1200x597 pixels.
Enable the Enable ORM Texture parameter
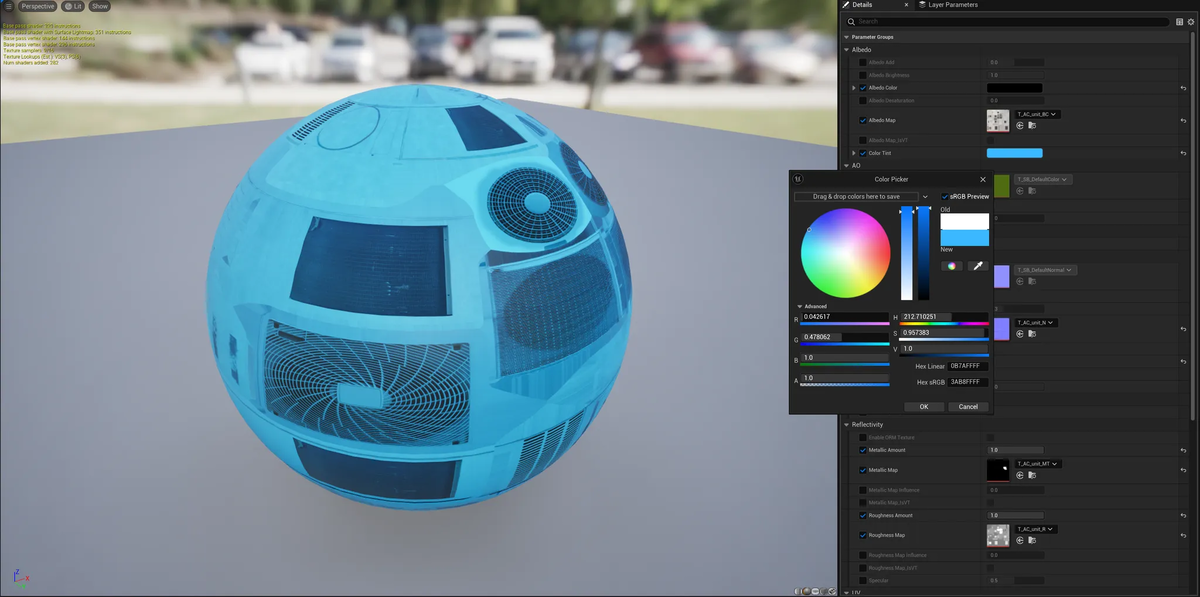pos(863,437)
